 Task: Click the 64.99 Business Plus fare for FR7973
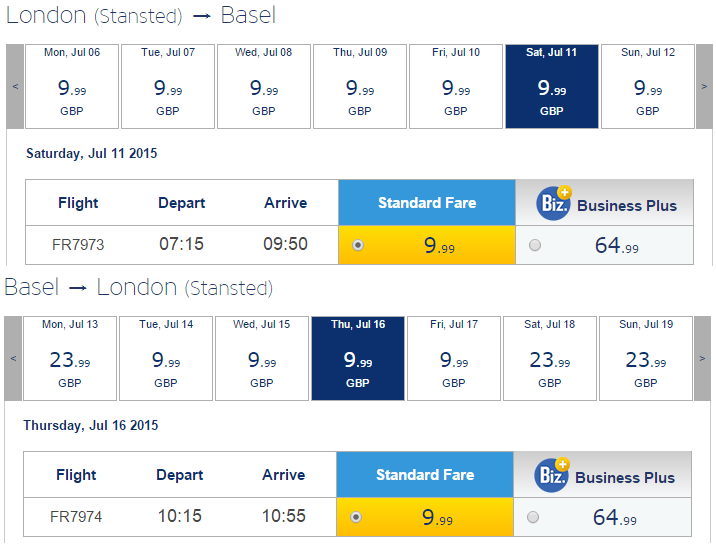coord(616,245)
